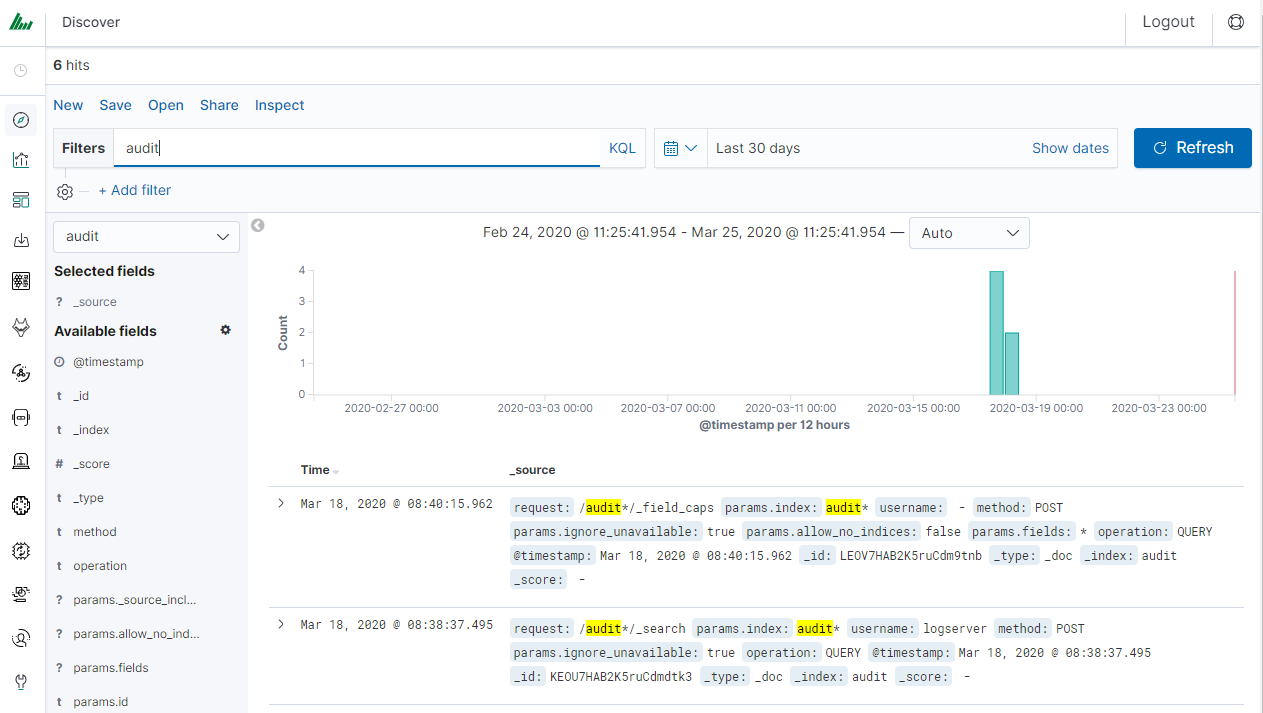Open the audit index pattern dropdown

tap(146, 237)
